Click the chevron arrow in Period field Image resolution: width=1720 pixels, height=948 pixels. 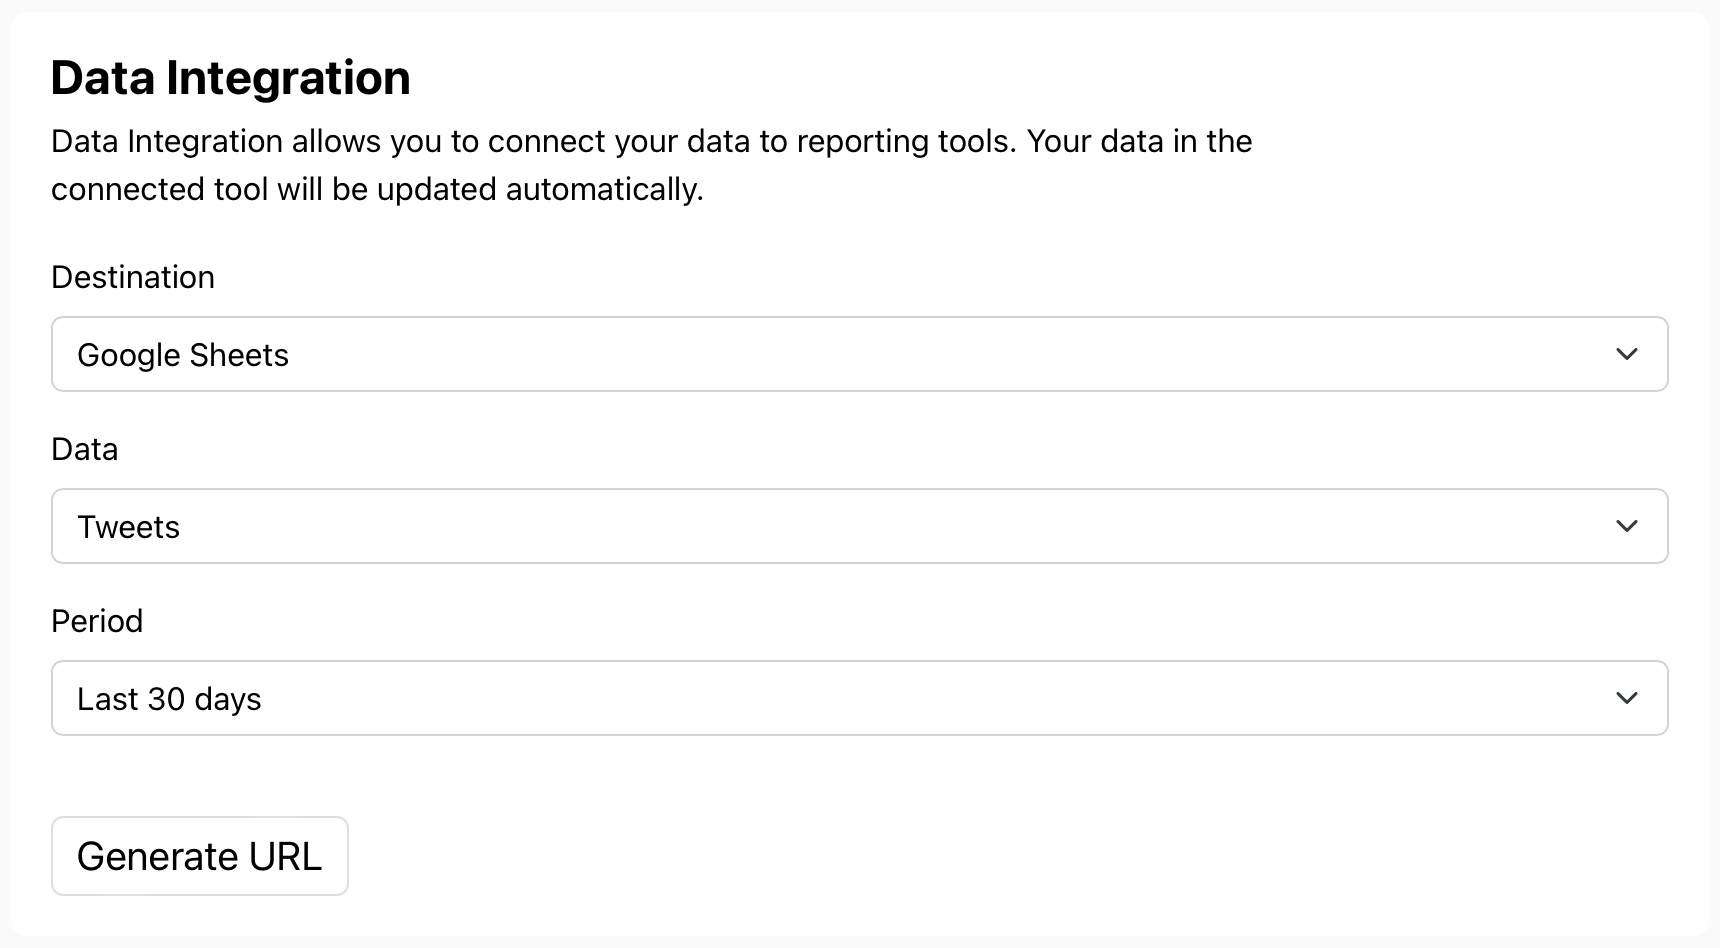pyautogui.click(x=1627, y=698)
